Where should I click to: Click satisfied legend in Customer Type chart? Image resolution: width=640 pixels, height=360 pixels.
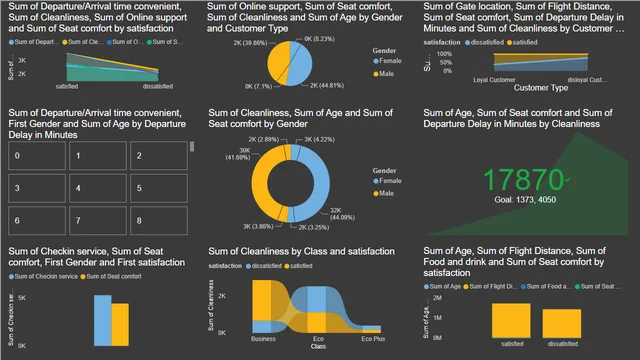pos(522,42)
